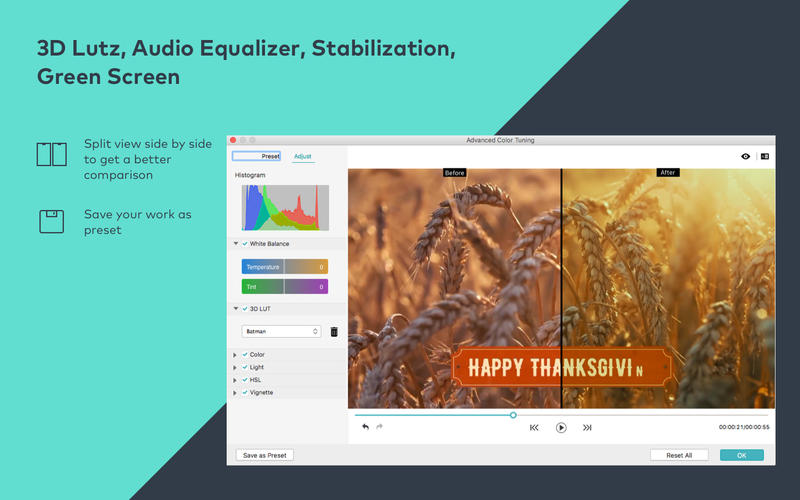Click the Save as Preset button

265,455
